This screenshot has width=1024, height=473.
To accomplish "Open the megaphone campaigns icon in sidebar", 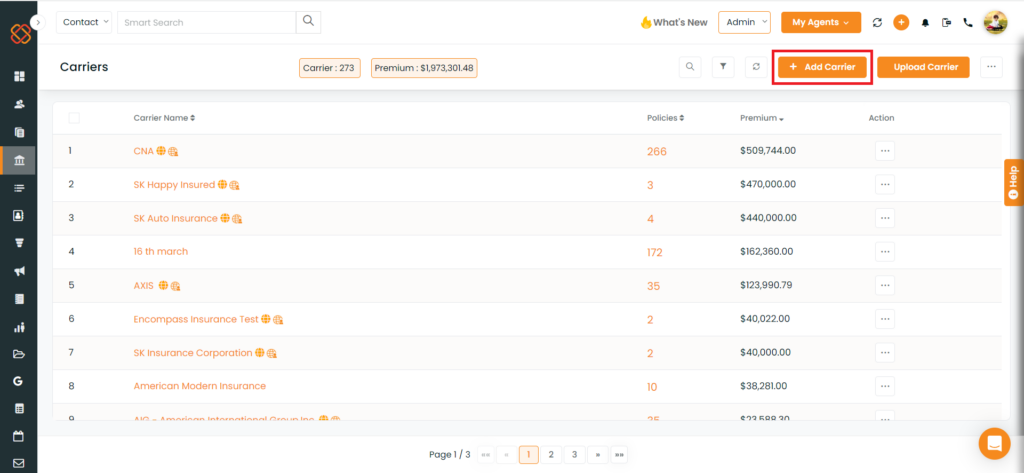I will point(19,271).
